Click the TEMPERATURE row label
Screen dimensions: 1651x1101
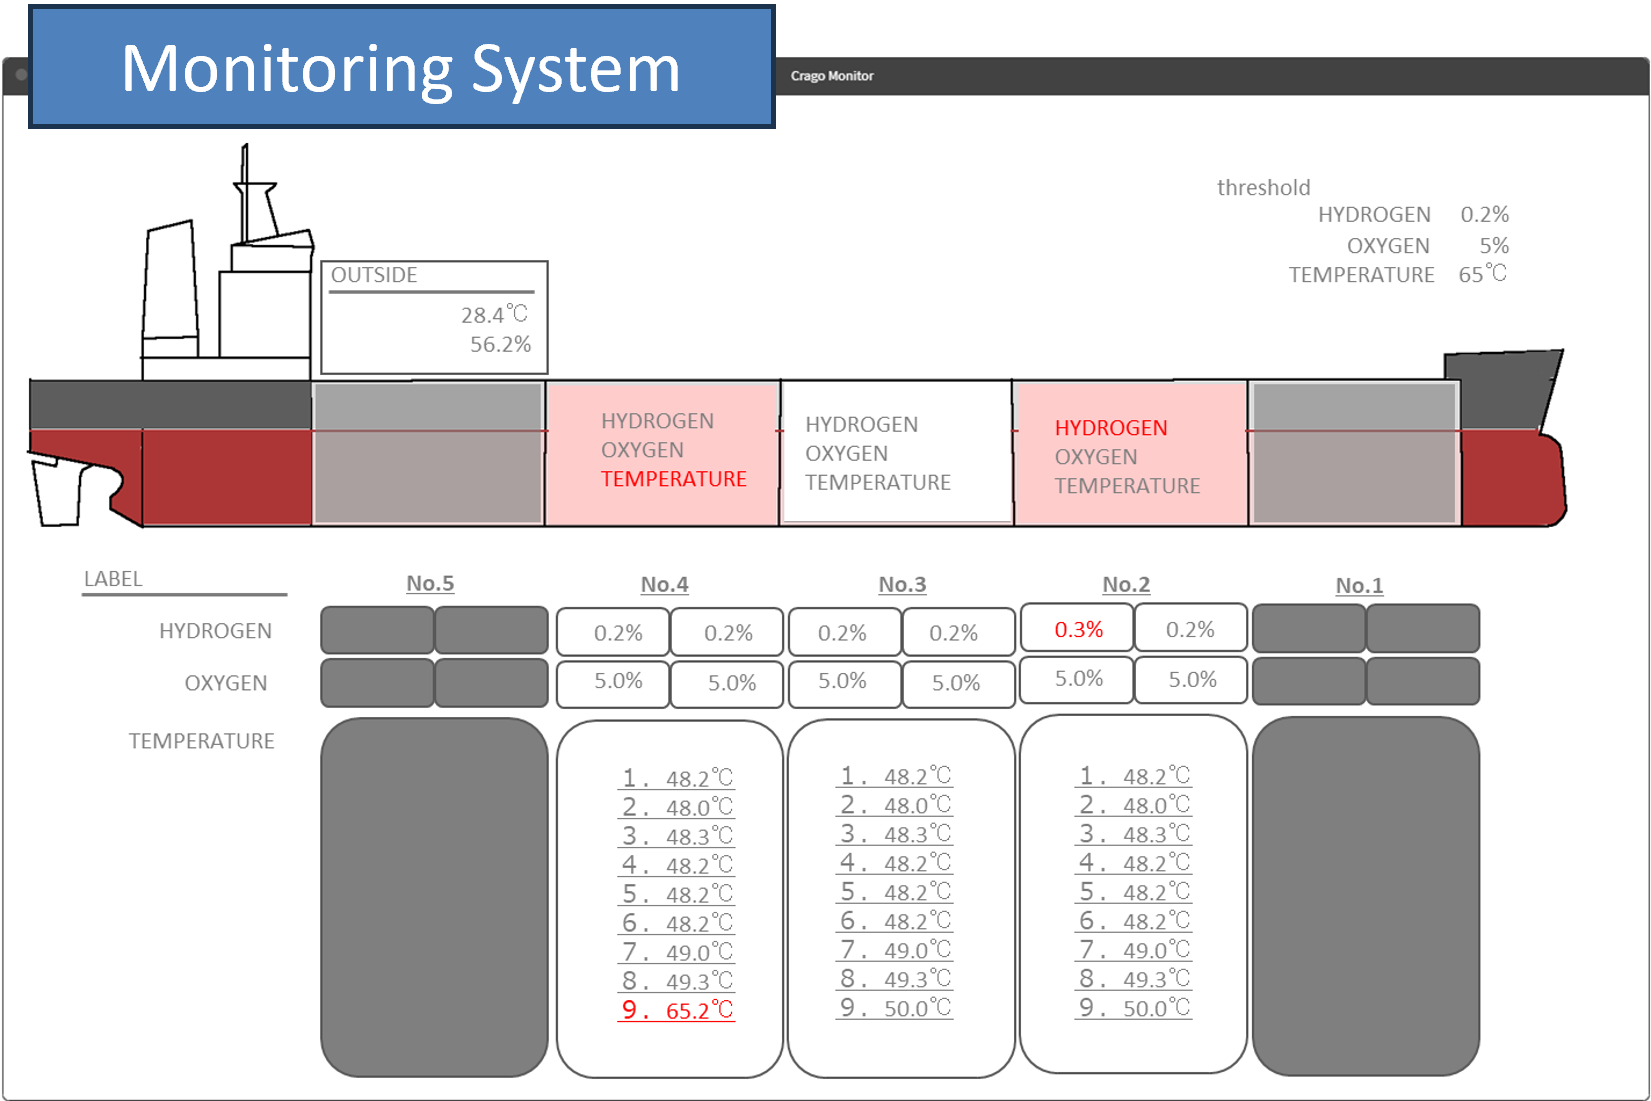pos(201,741)
